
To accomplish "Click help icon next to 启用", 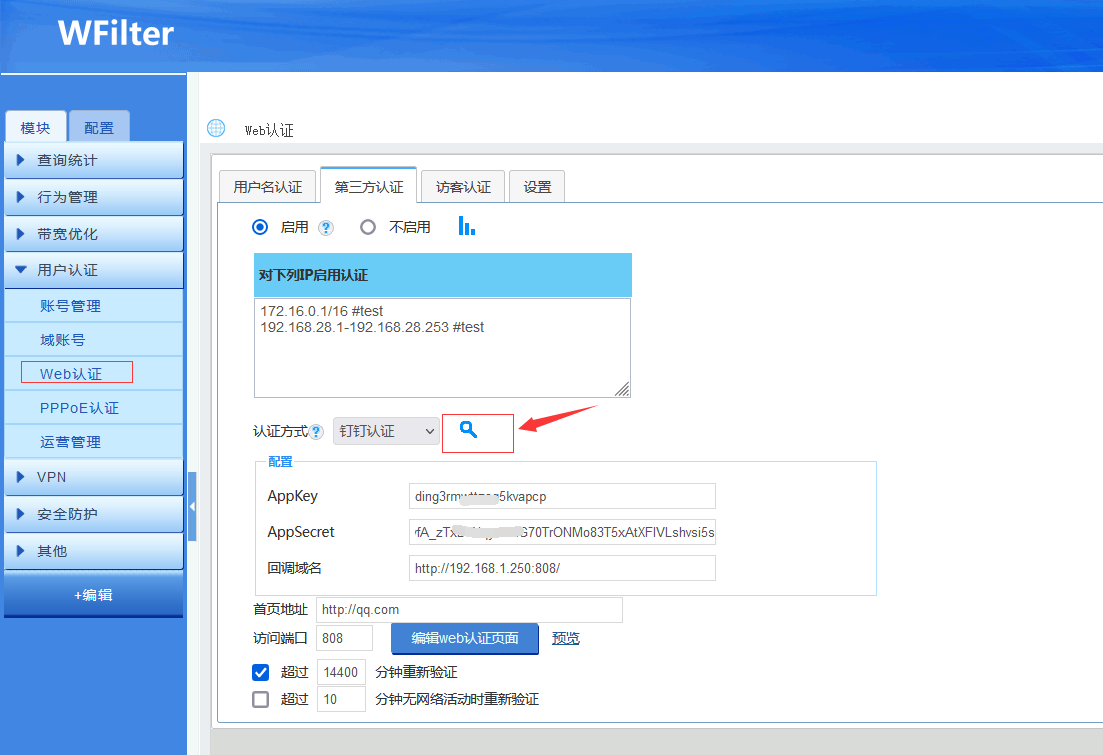I will 325,228.
